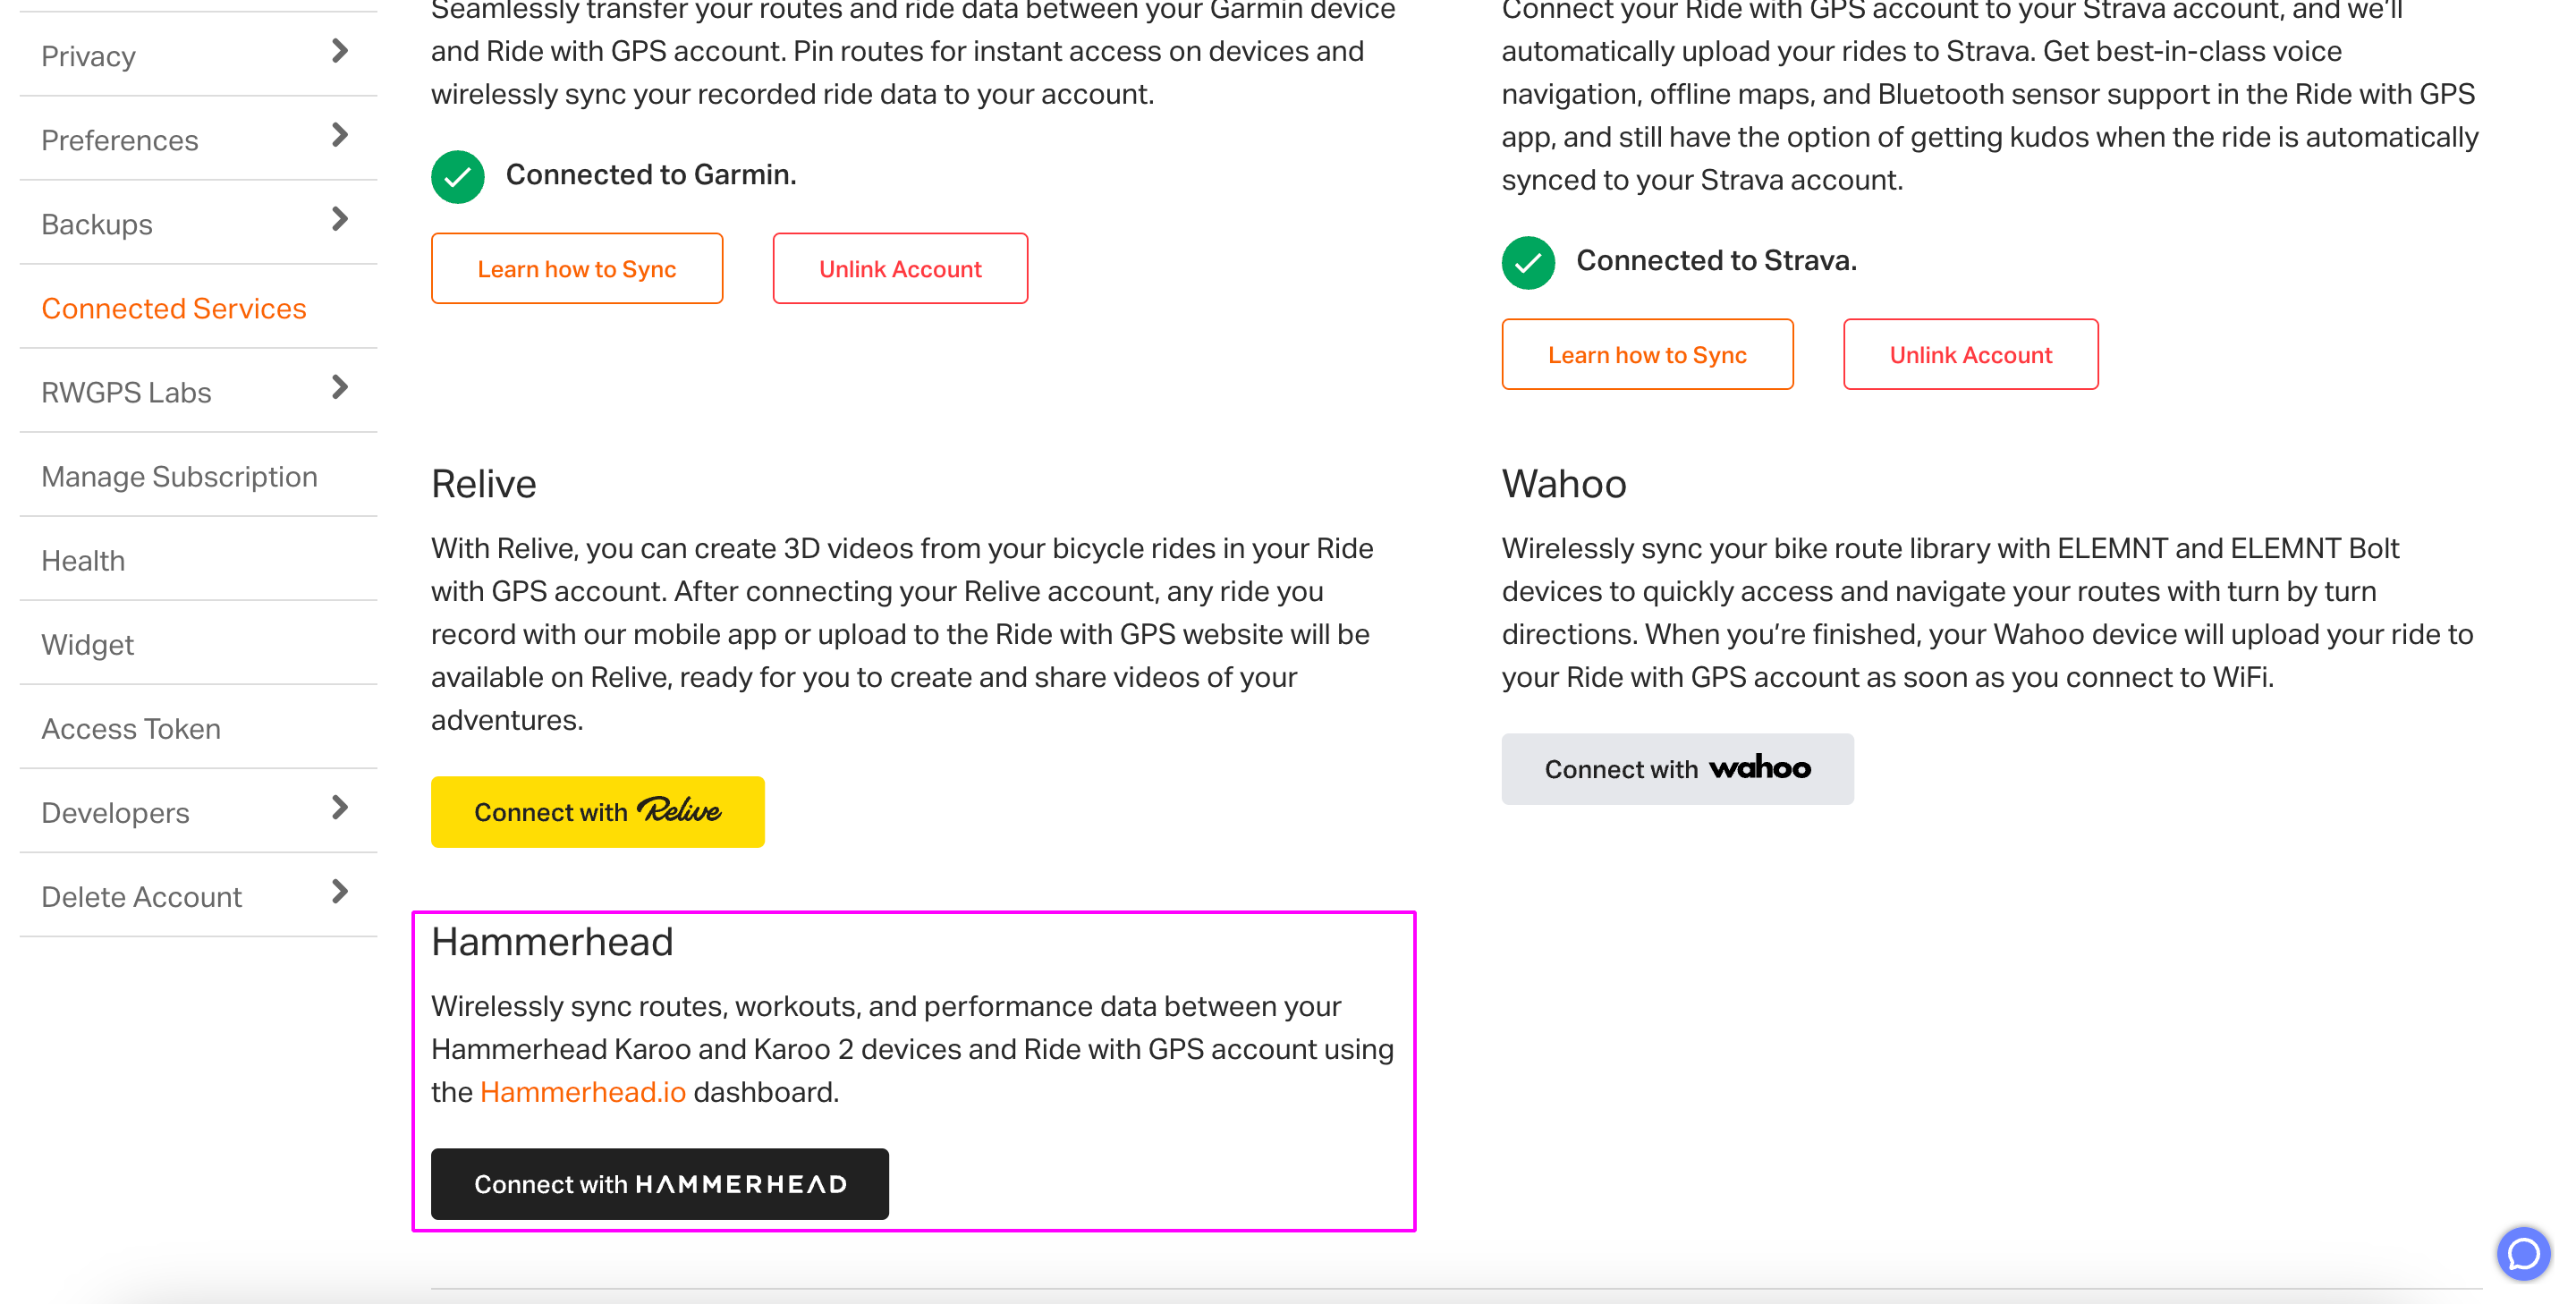
Task: Click the green Garmin connected checkmark
Action: point(457,177)
